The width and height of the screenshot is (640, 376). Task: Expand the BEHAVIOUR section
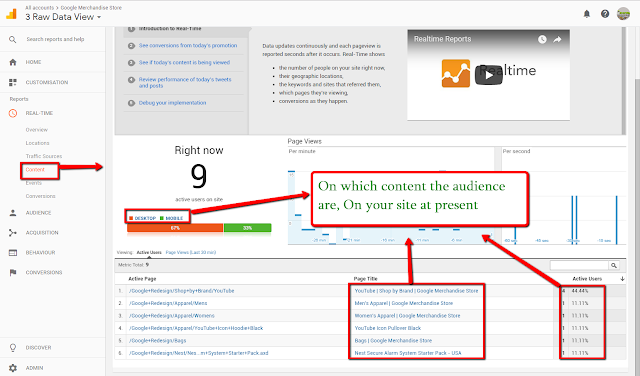pos(40,253)
